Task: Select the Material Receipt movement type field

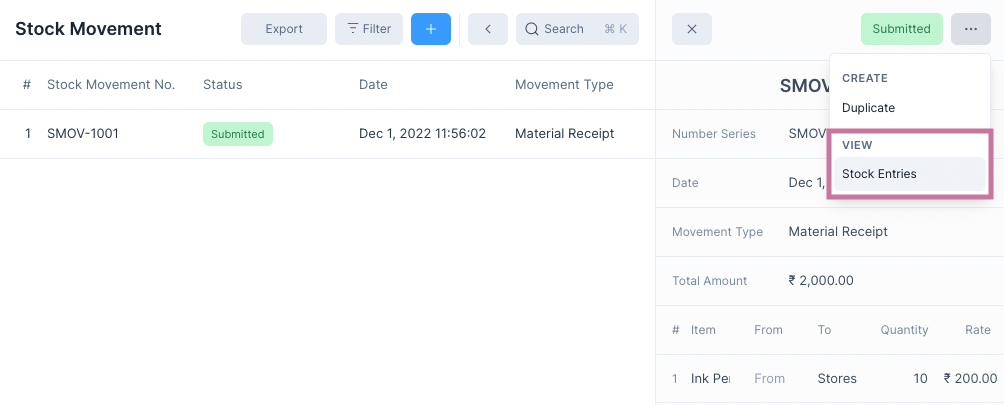Action: 838,232
